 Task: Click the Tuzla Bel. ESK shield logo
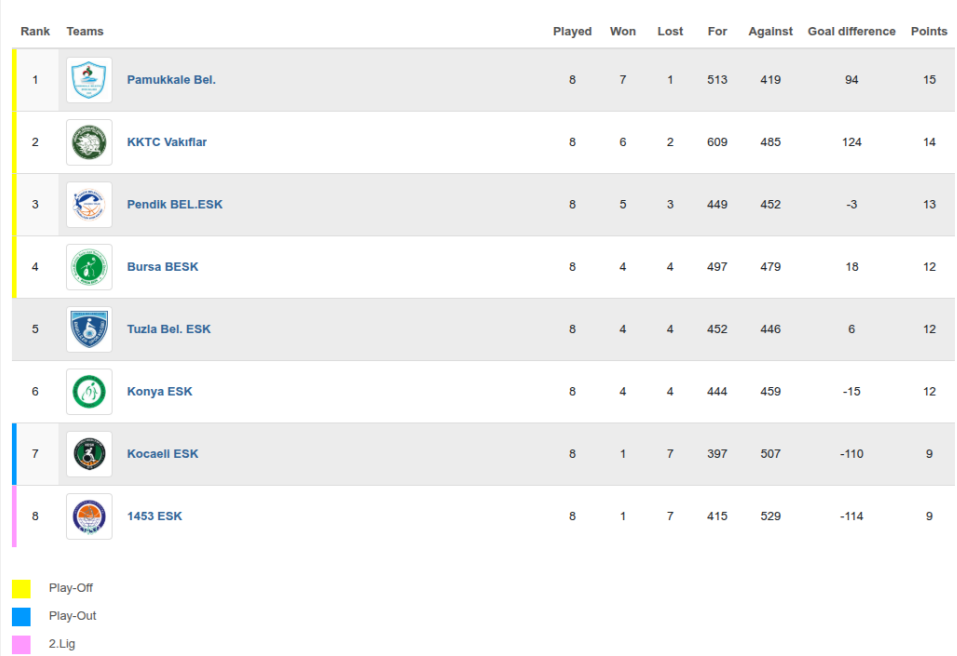pos(89,329)
